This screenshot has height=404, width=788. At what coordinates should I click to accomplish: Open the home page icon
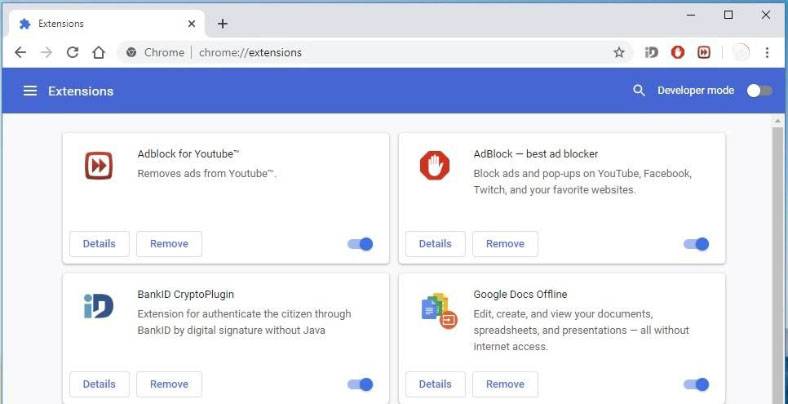99,52
